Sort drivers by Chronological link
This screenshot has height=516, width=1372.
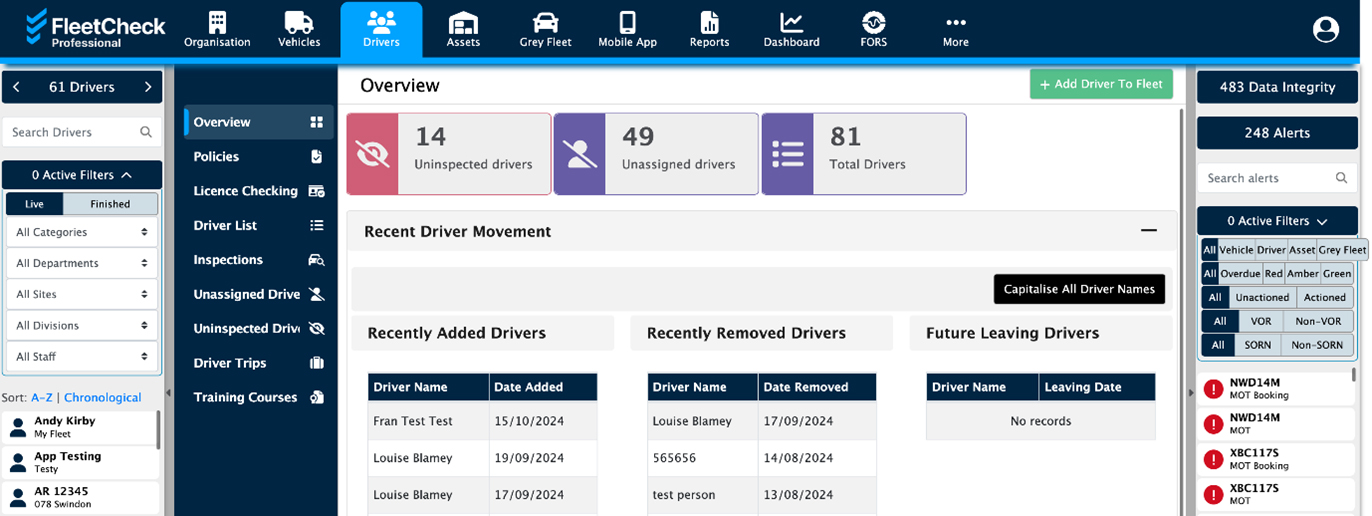[103, 397]
